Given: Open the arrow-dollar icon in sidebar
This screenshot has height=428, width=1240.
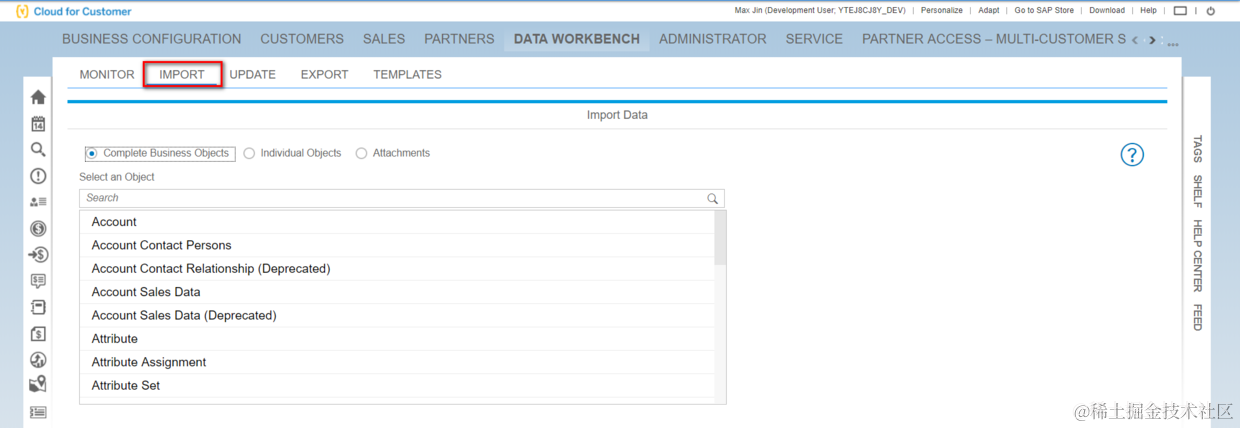Looking at the screenshot, I should click(38, 254).
